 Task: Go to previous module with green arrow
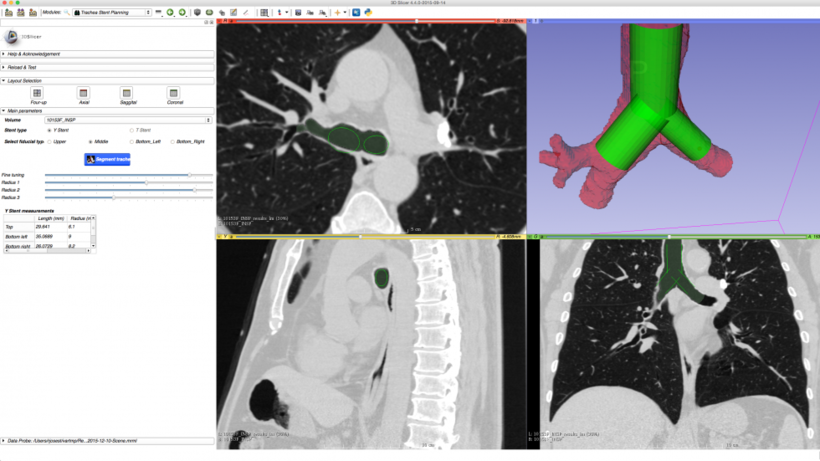pyautogui.click(x=170, y=12)
